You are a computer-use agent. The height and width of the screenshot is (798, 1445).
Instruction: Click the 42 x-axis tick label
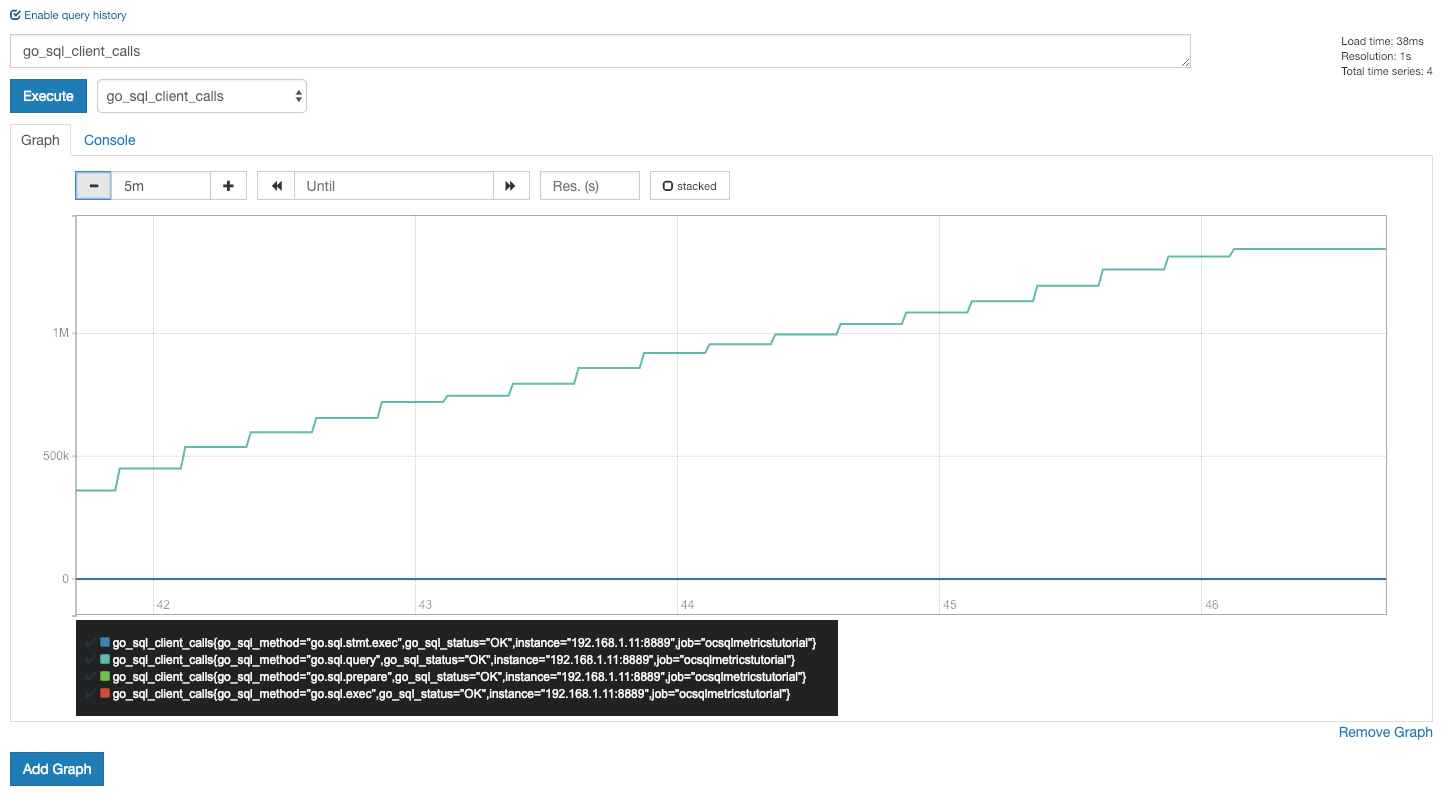coord(163,605)
